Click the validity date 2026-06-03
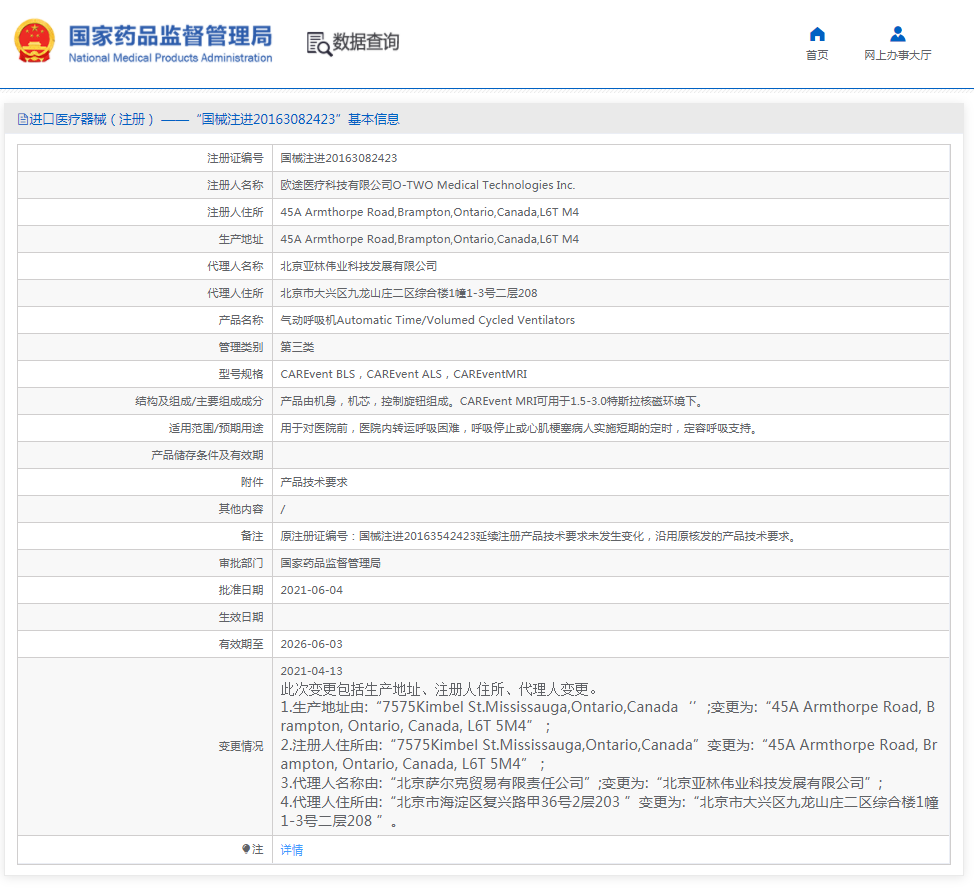Screen dimensions: 974x895 (x=311, y=644)
